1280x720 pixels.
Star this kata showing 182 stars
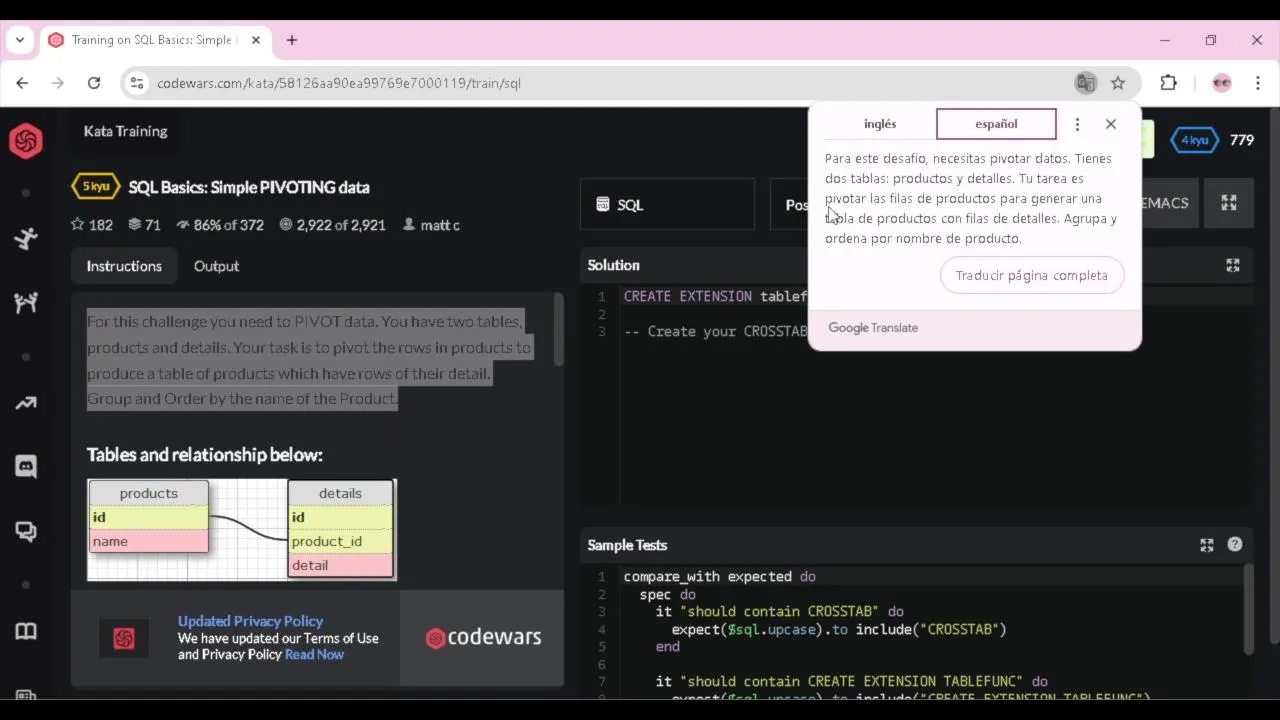click(92, 225)
